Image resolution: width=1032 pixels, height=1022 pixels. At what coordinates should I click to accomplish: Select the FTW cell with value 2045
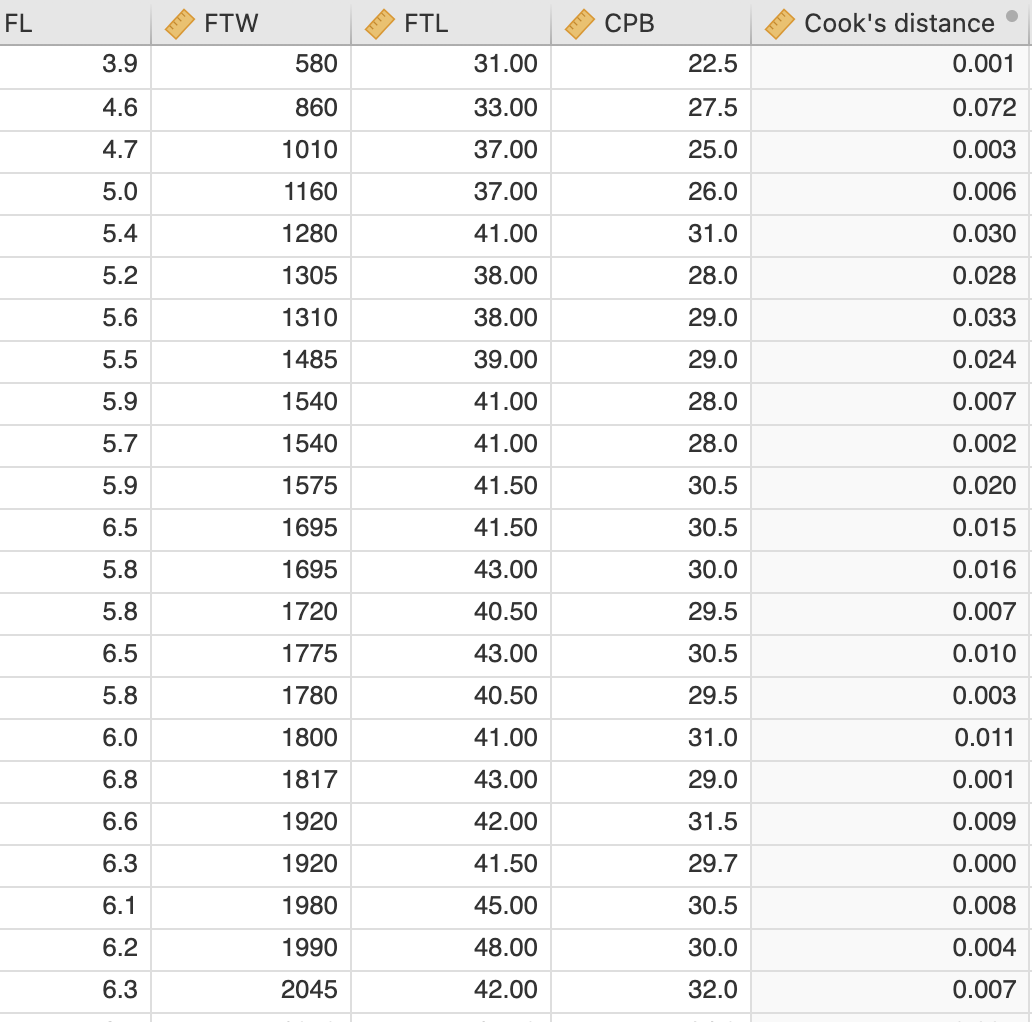[251, 990]
